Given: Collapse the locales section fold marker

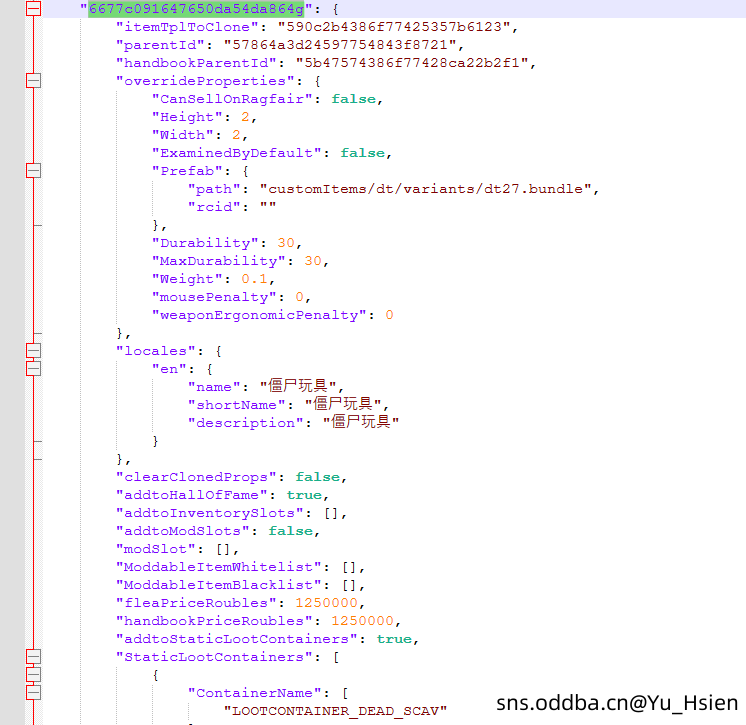Looking at the screenshot, I should [x=33, y=351].
